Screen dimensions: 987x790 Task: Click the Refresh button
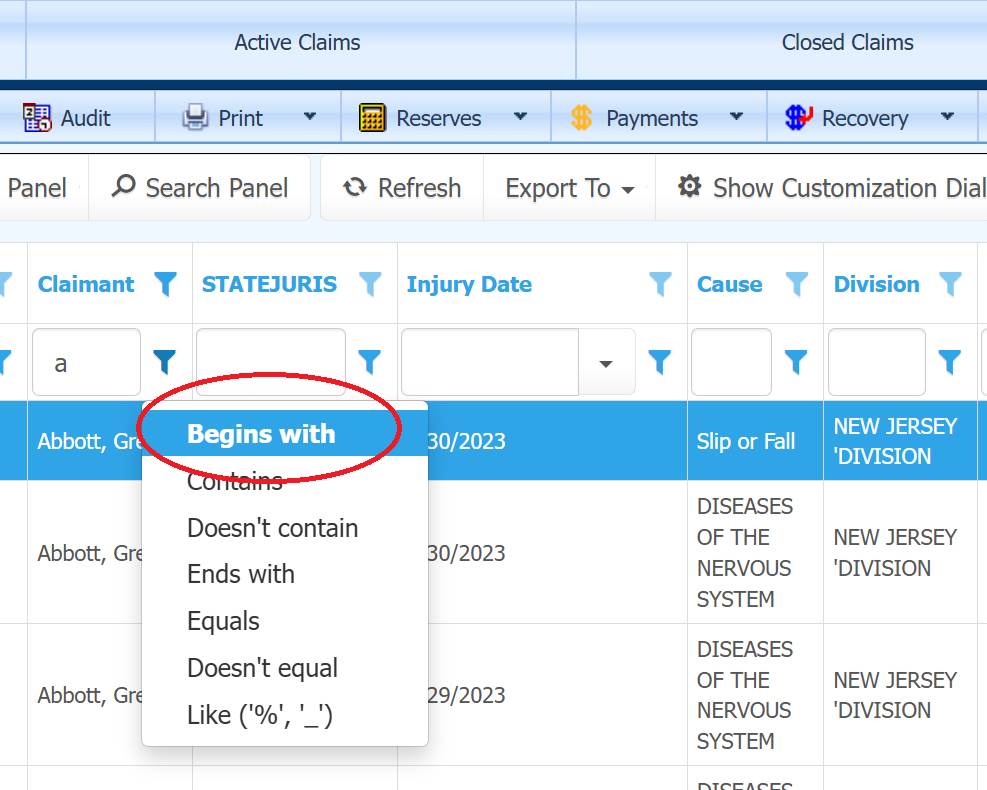pyautogui.click(x=402, y=188)
